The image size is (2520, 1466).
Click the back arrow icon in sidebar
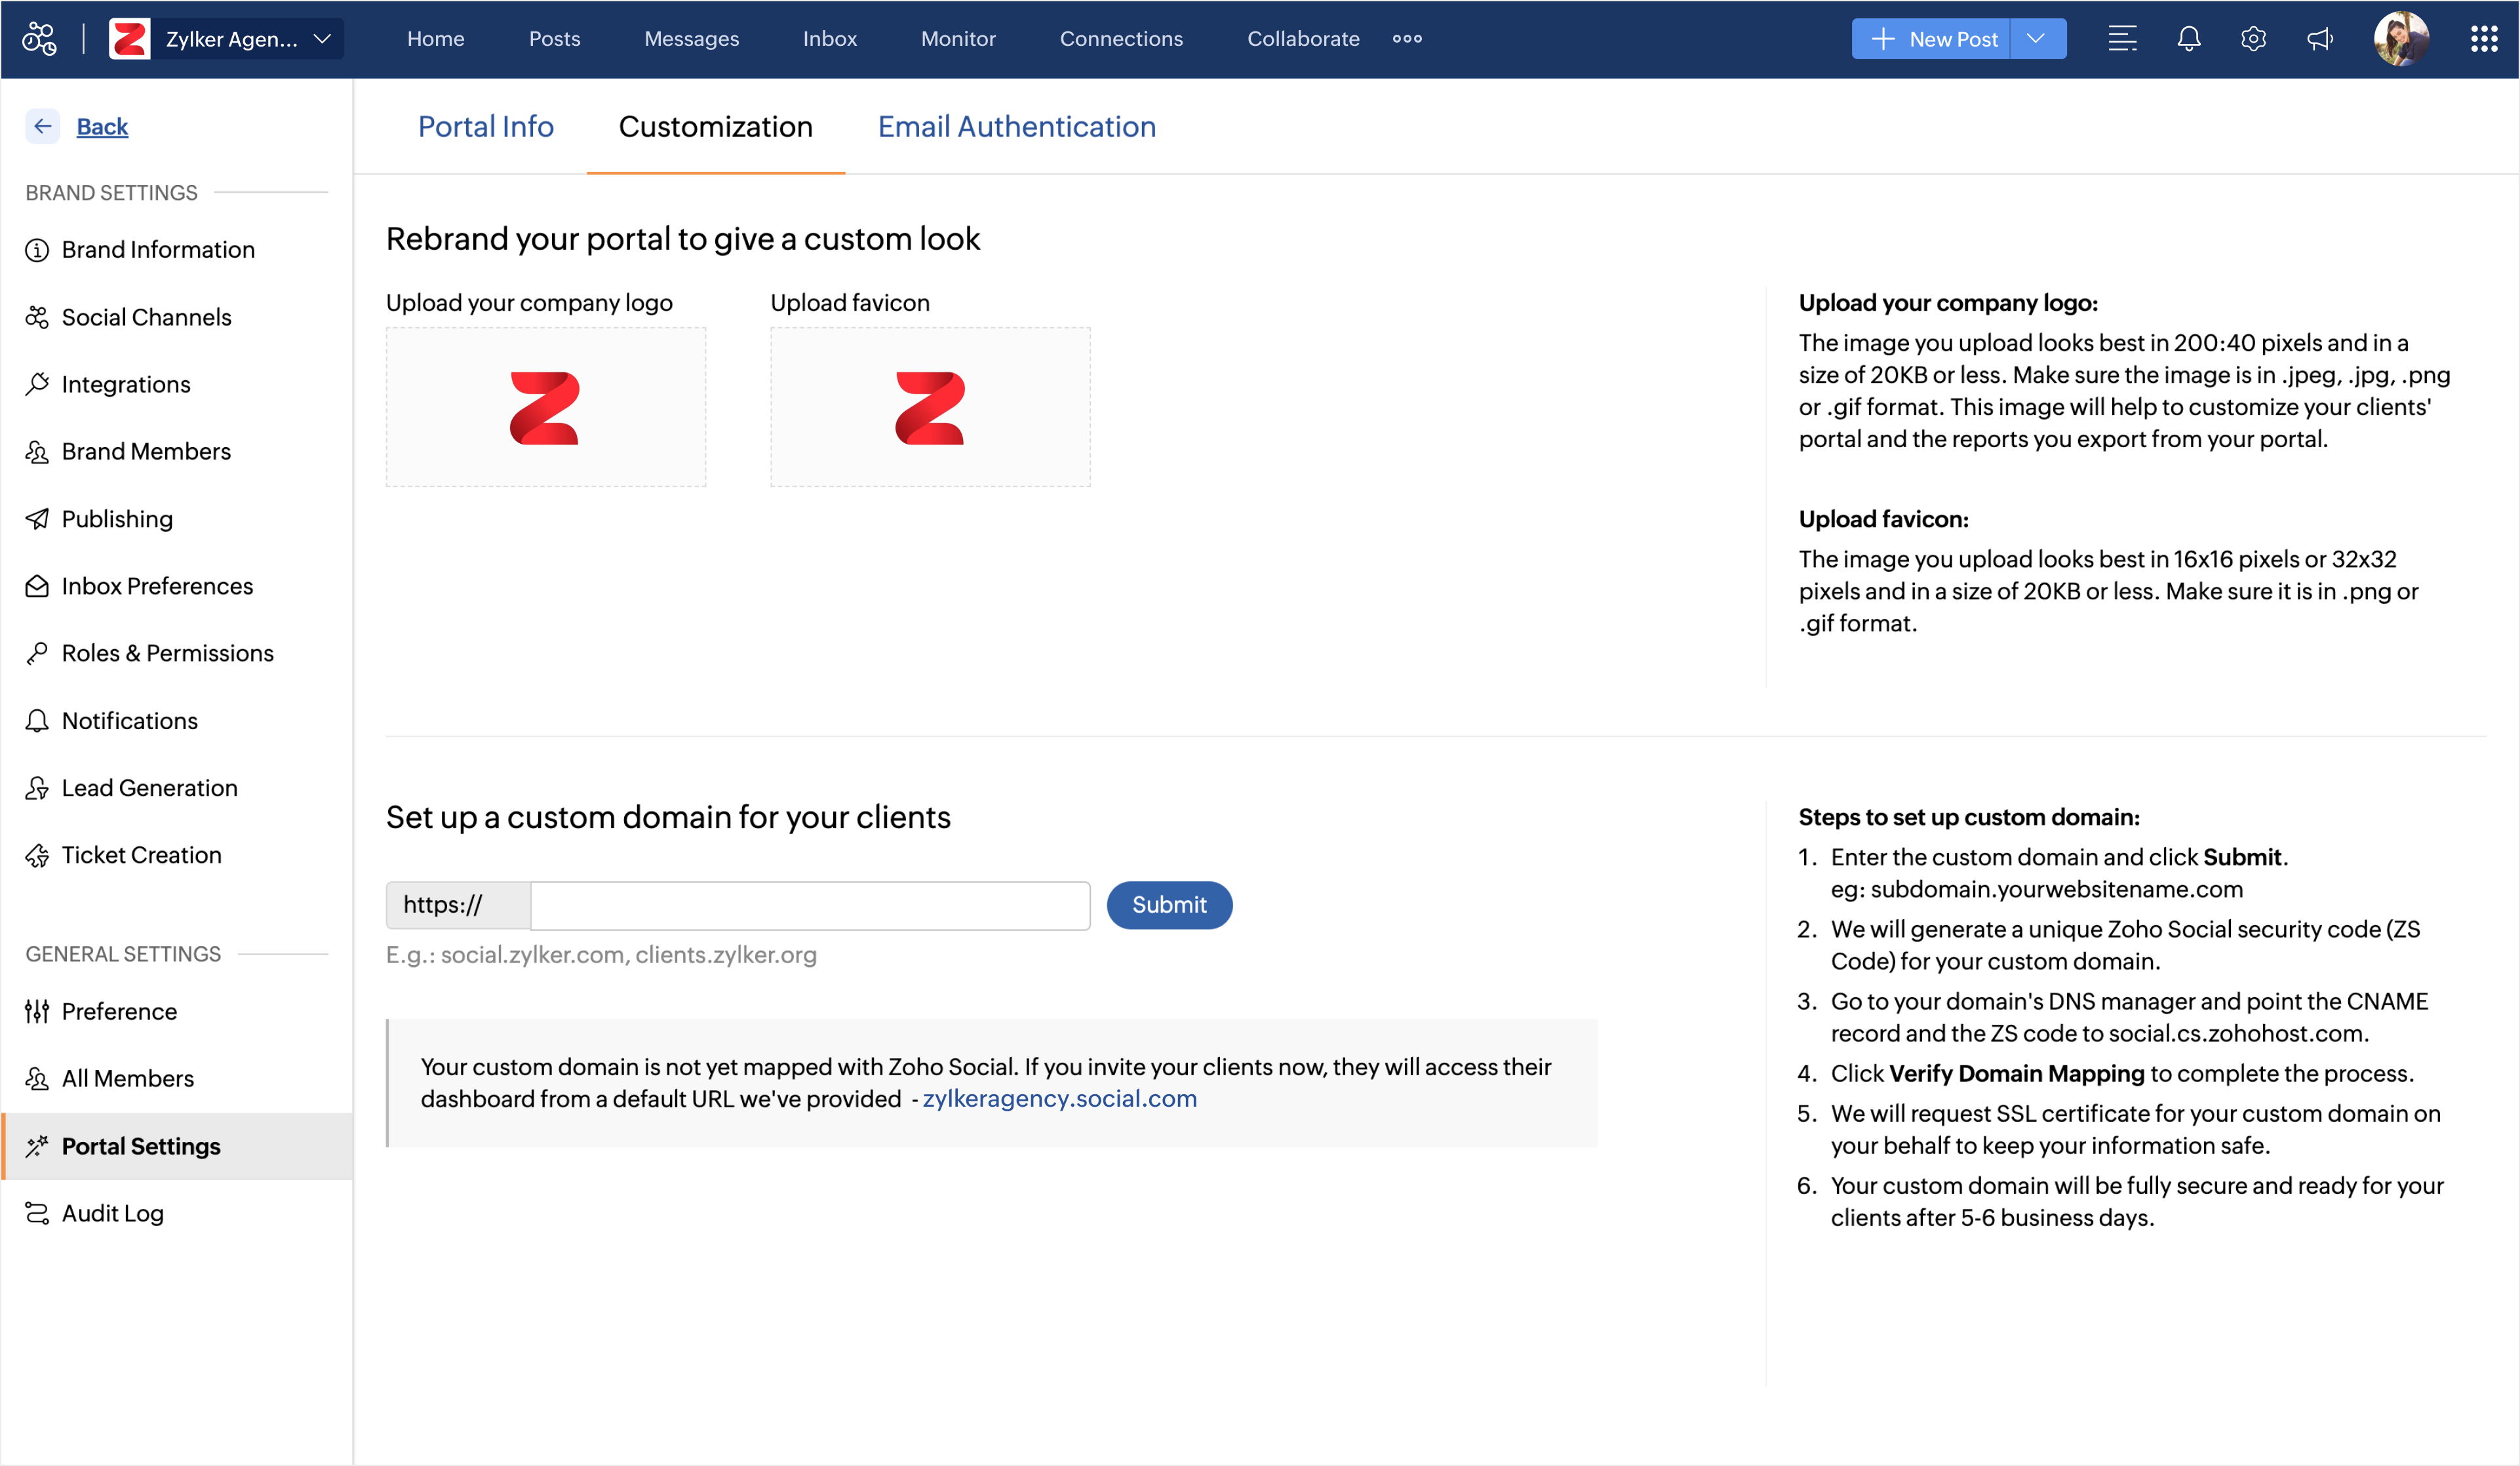[42, 126]
